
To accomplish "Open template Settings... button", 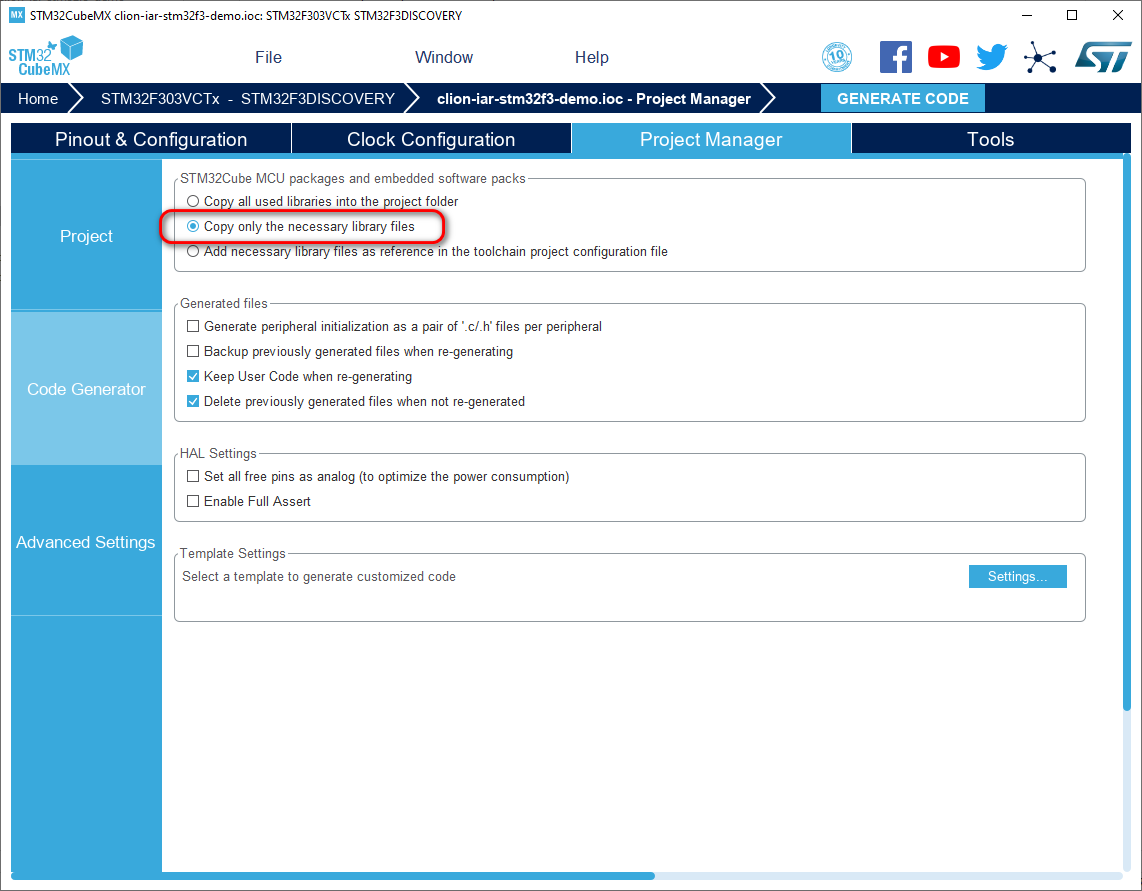I will [x=1017, y=576].
